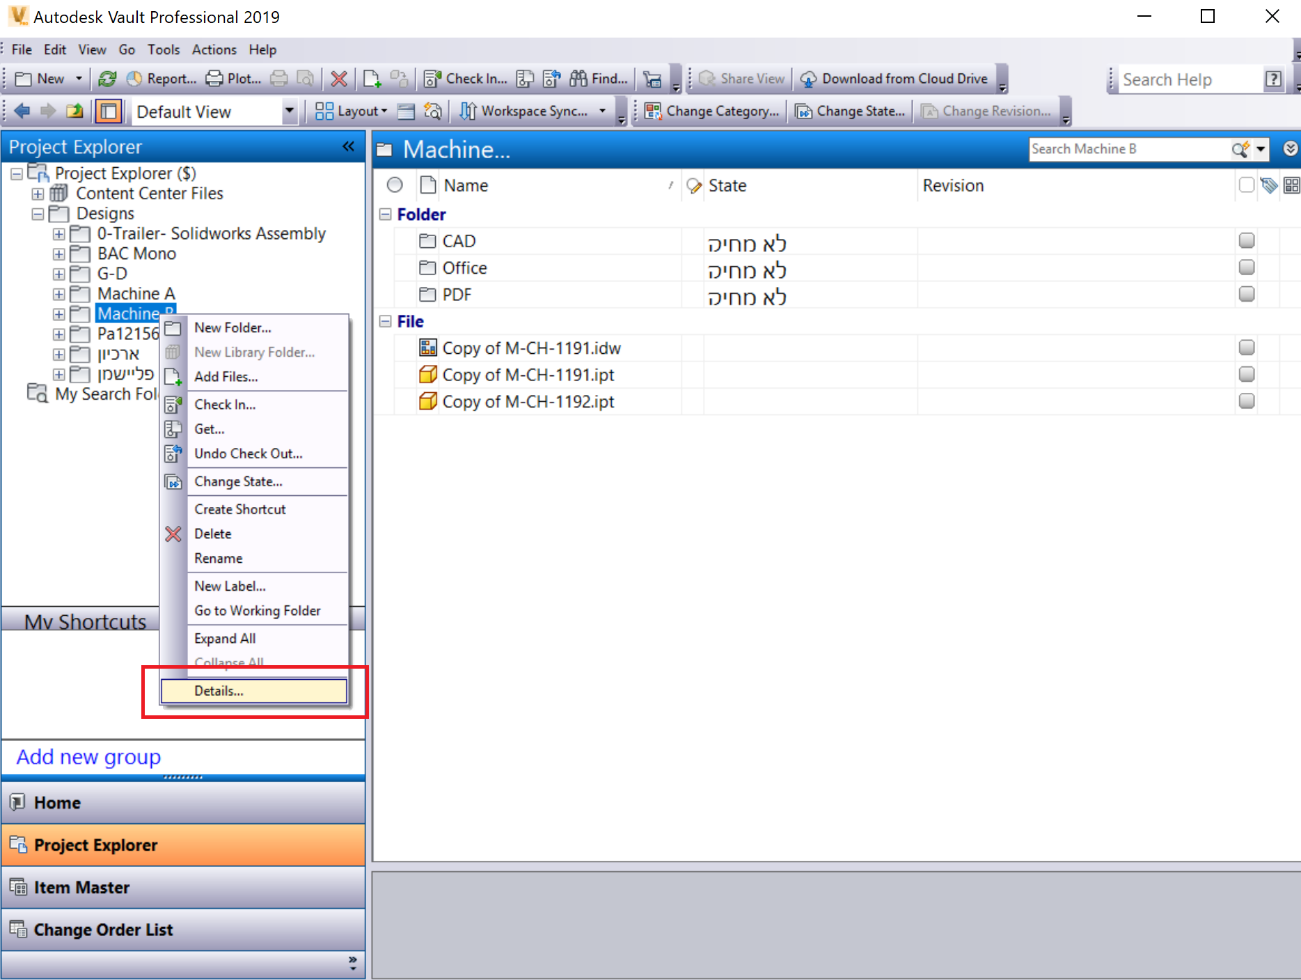Click the Up One Level folder icon

coord(74,110)
